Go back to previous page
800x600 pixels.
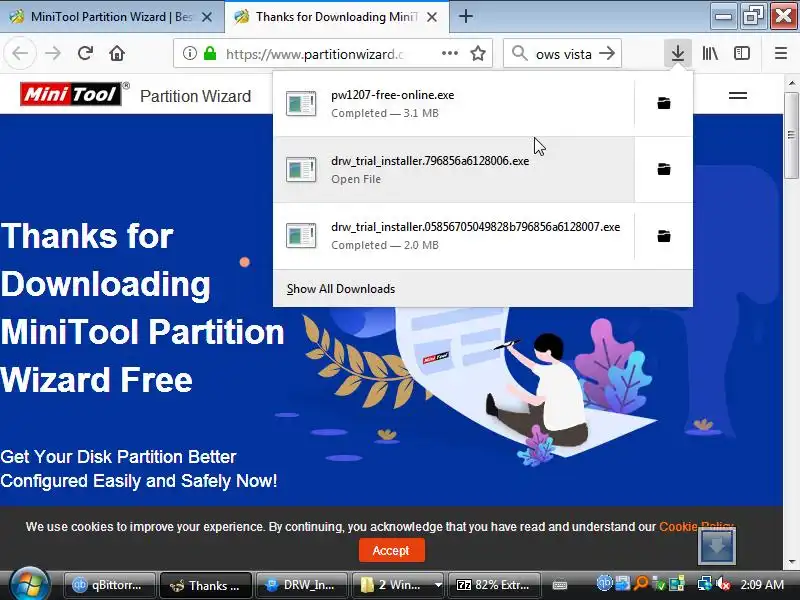[20, 53]
